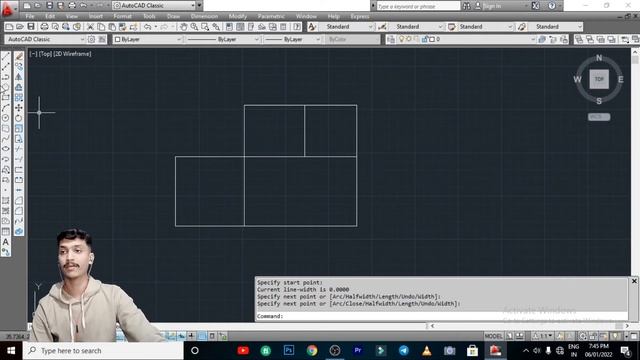Screen dimensions: 640x360
Task: Select the Move modify tool
Action: (19, 108)
